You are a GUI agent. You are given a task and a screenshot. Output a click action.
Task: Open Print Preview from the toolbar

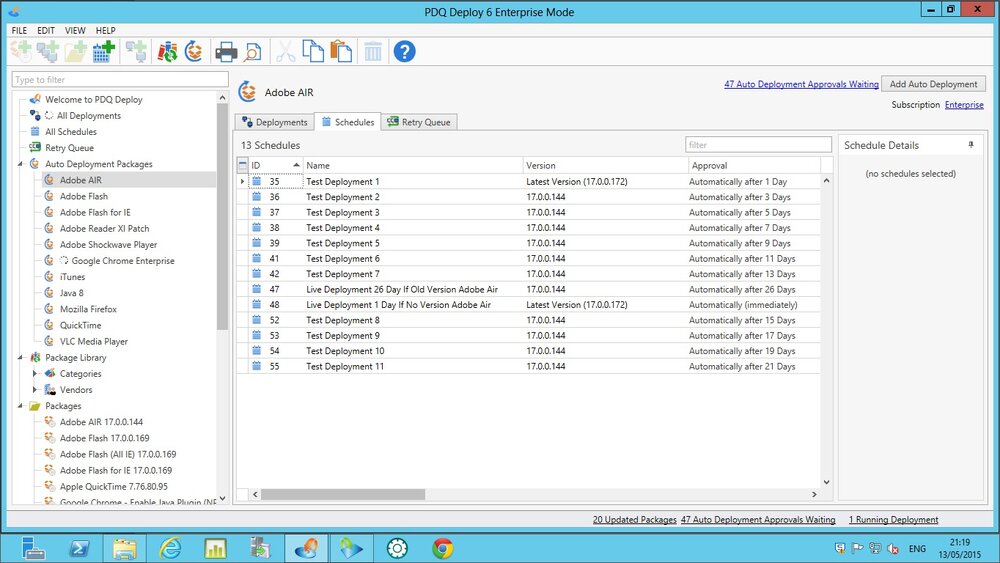tap(253, 52)
